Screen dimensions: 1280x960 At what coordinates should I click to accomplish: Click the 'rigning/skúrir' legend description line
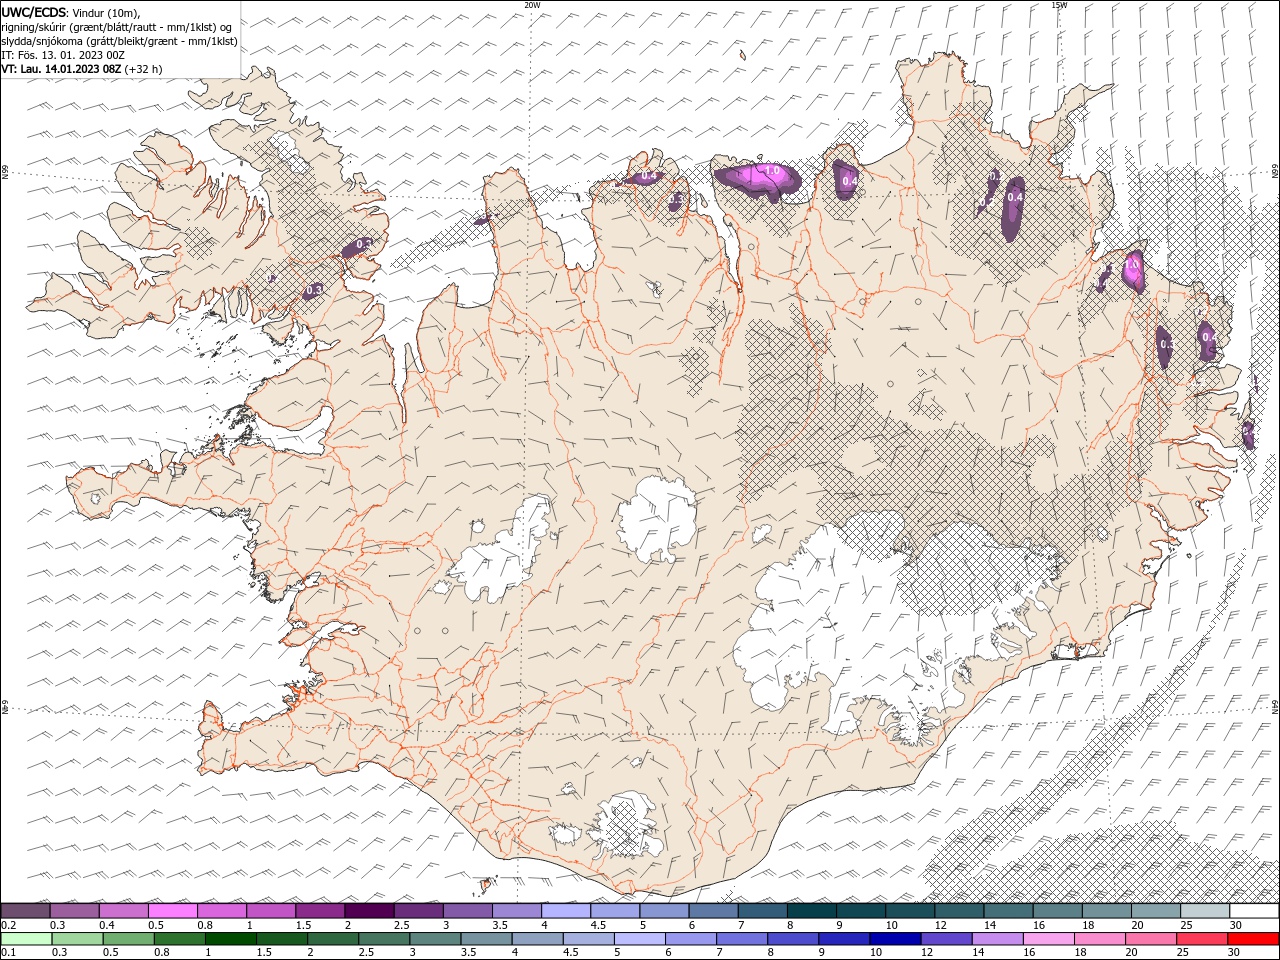(x=117, y=26)
